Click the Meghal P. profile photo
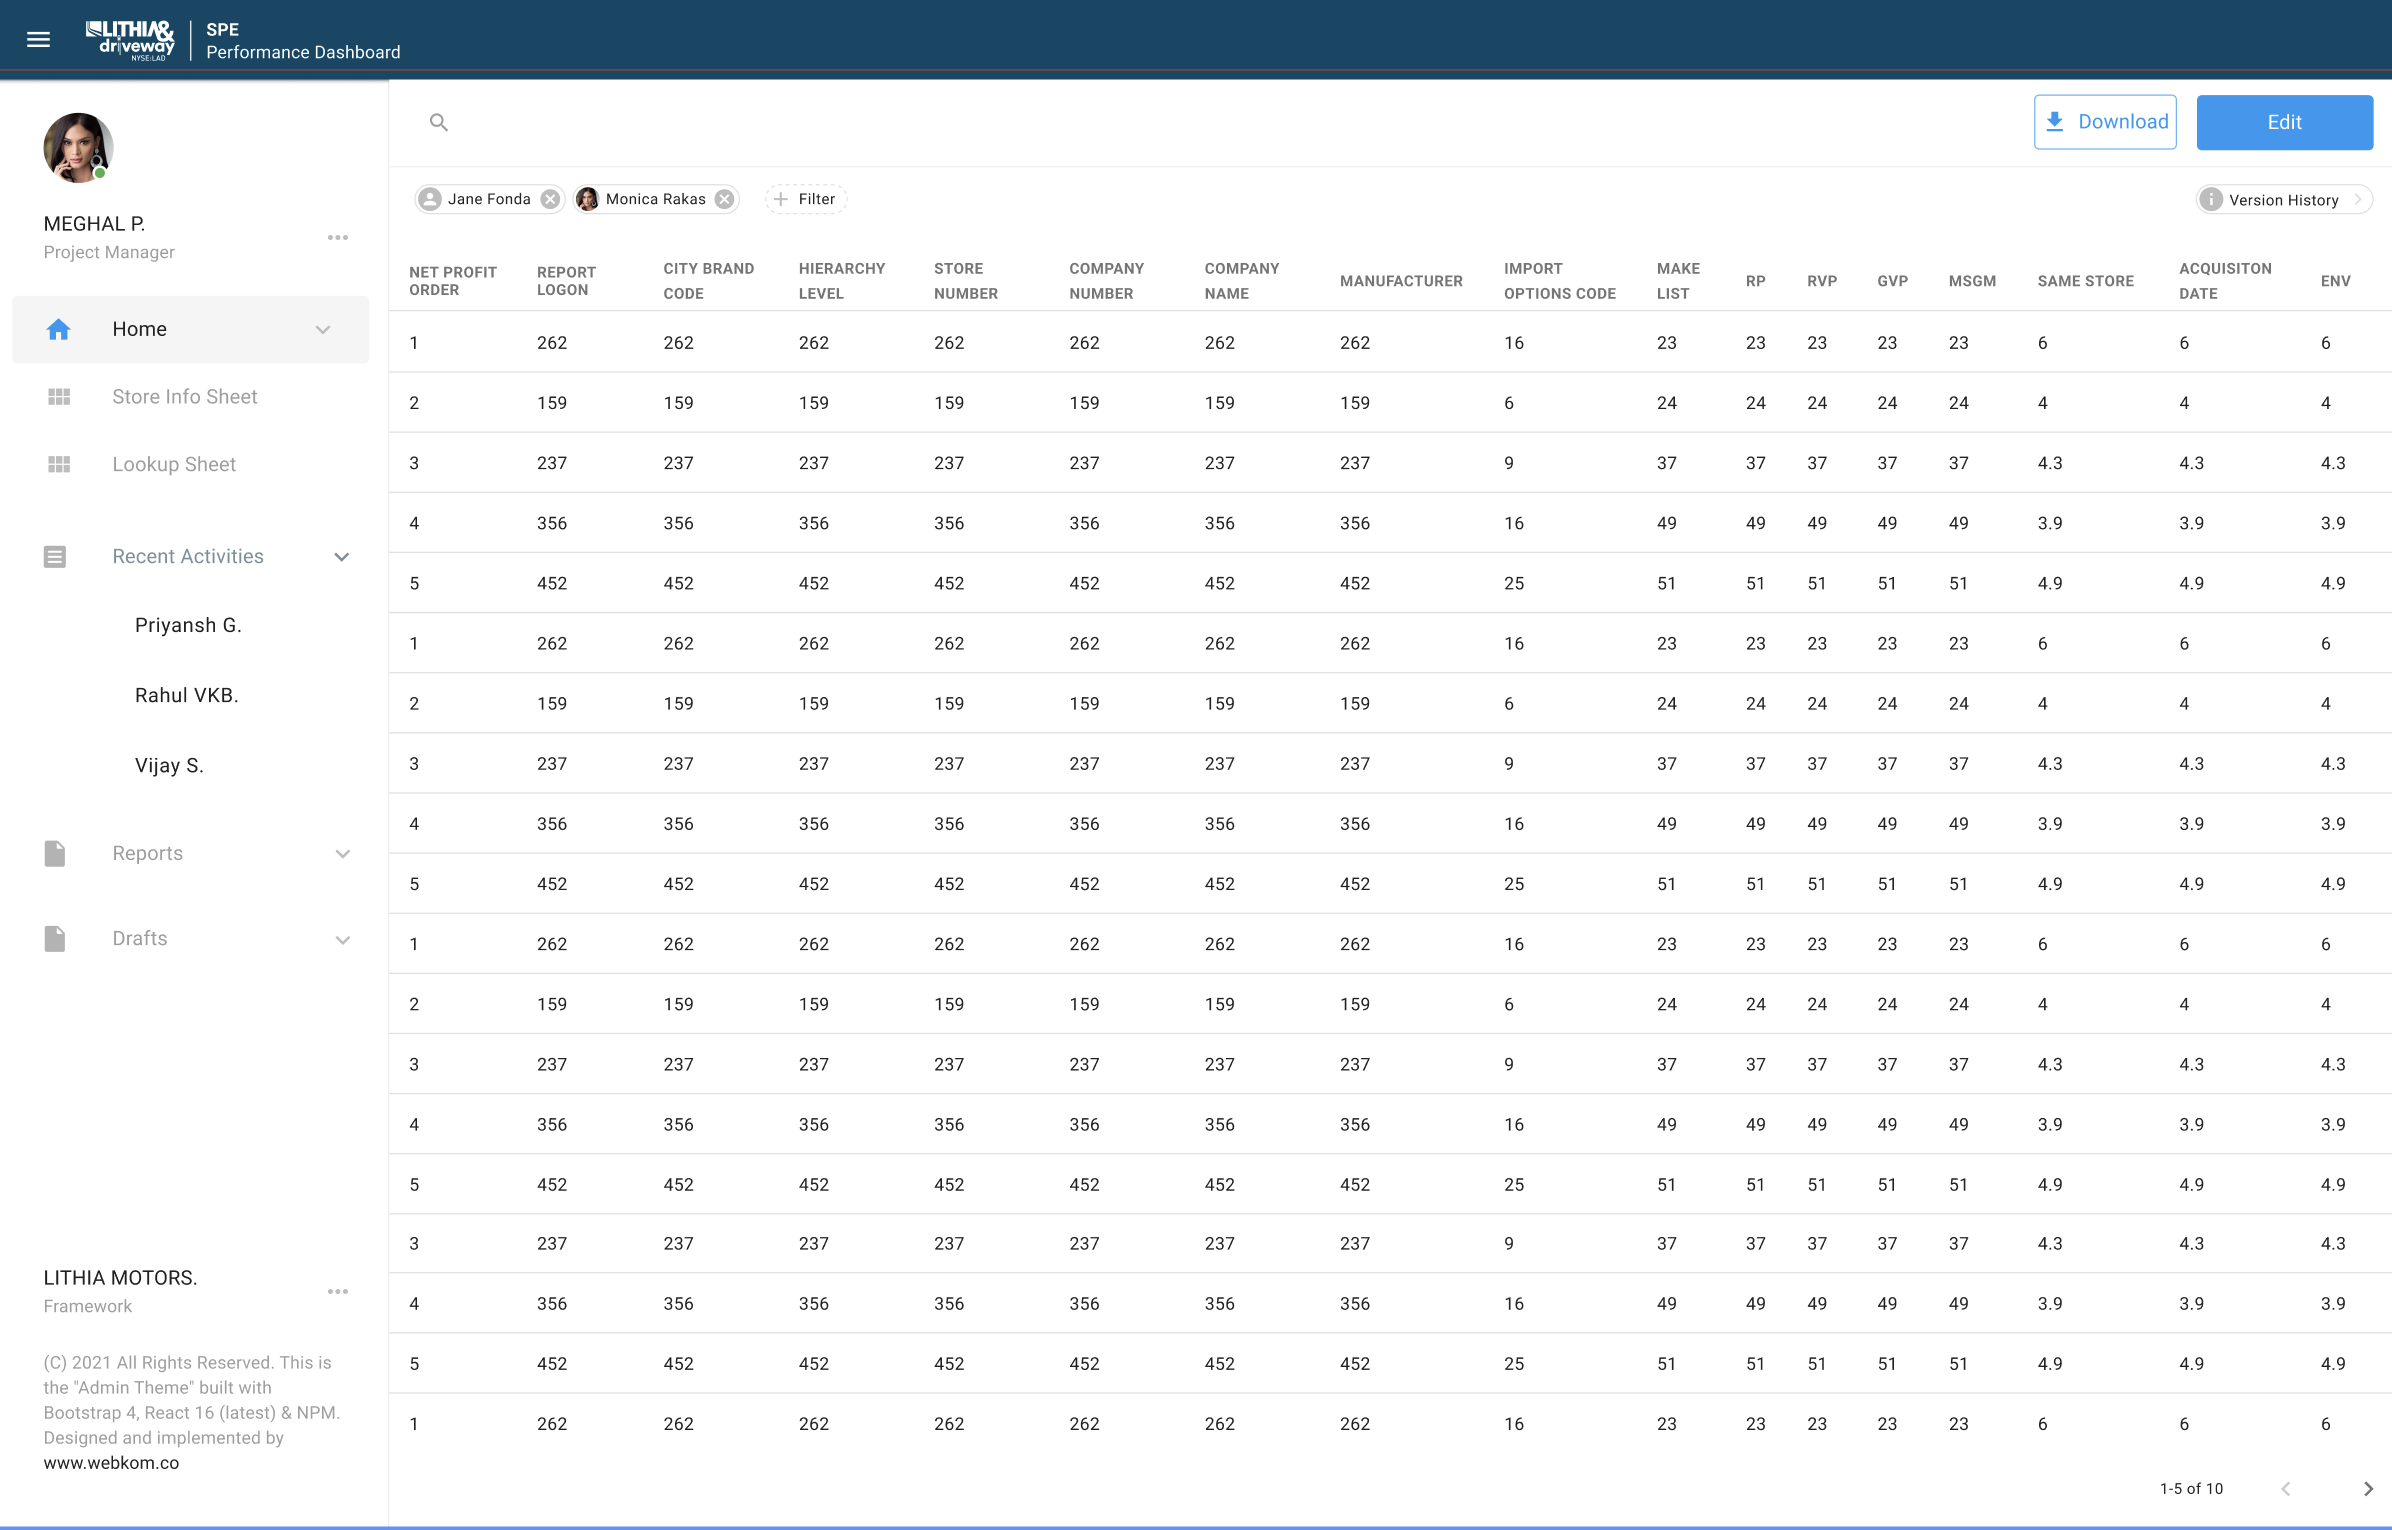Viewport: 2392px width, 1530px height. [x=78, y=148]
